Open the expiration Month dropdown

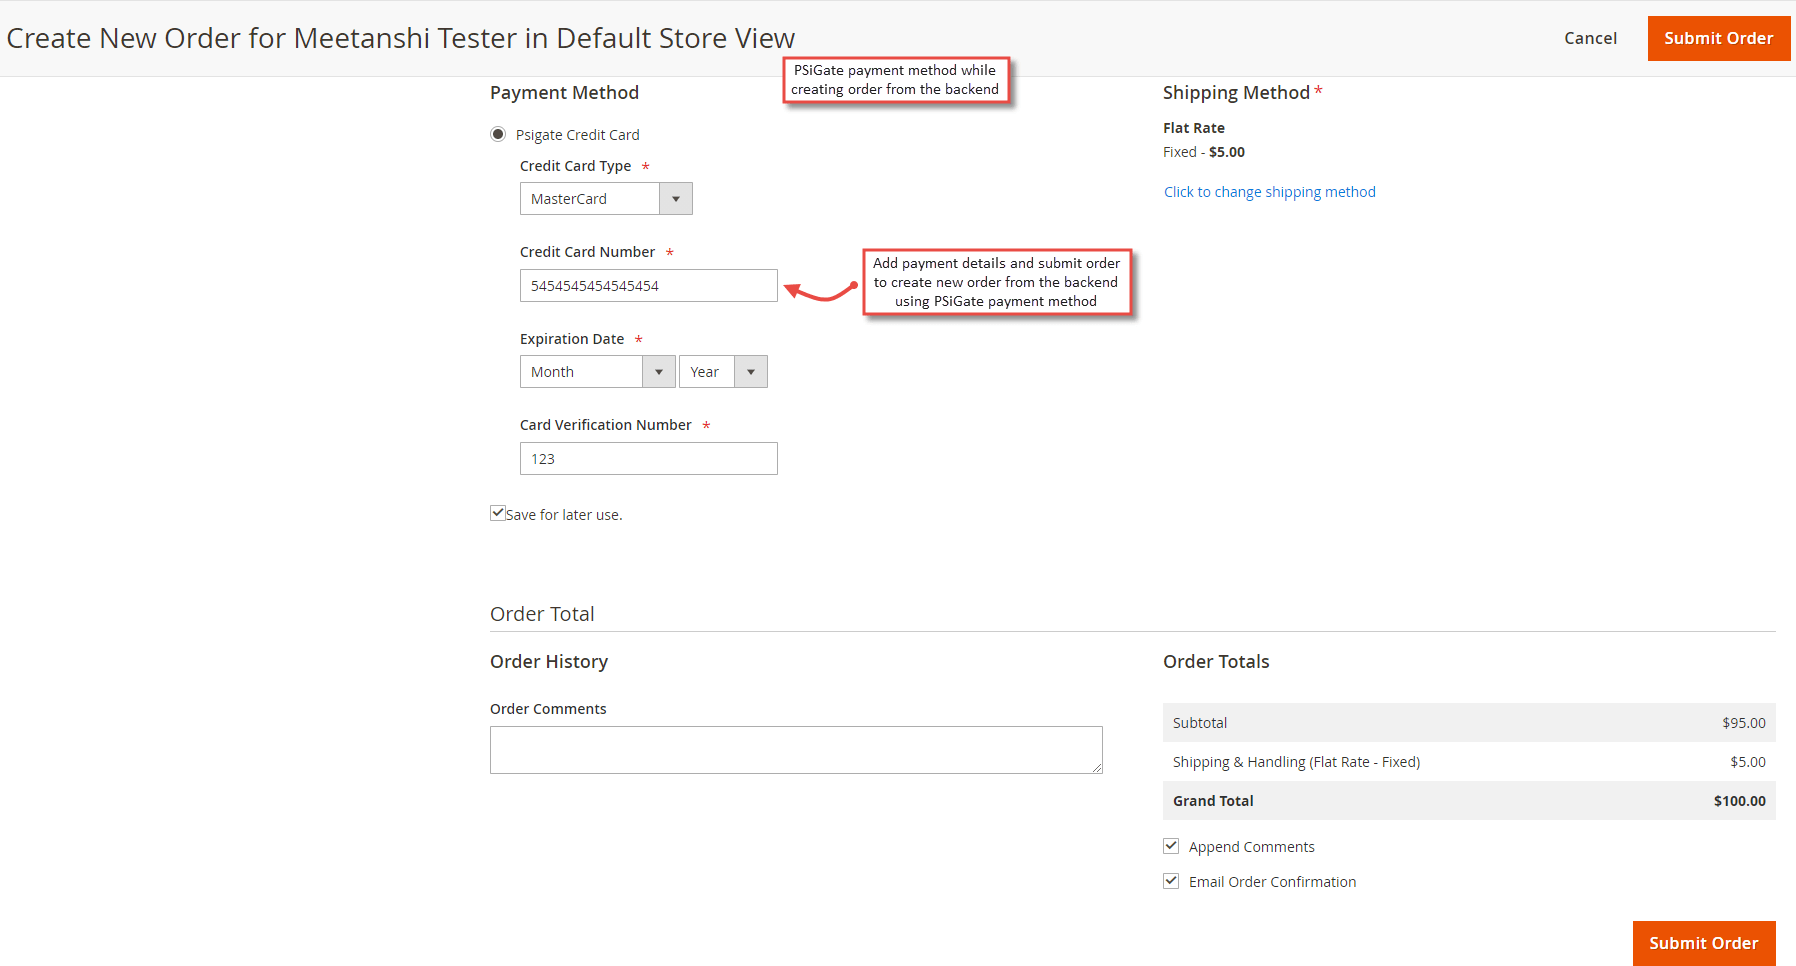tap(658, 371)
